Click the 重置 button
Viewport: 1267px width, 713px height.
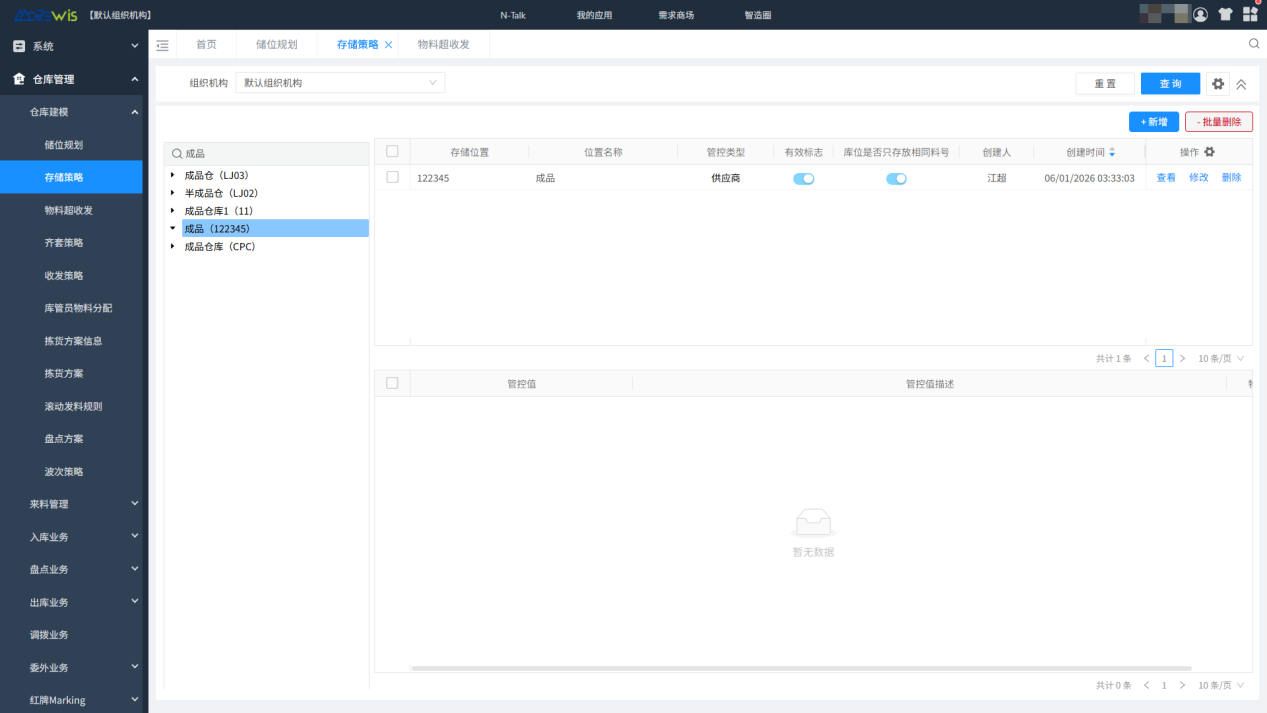1105,84
